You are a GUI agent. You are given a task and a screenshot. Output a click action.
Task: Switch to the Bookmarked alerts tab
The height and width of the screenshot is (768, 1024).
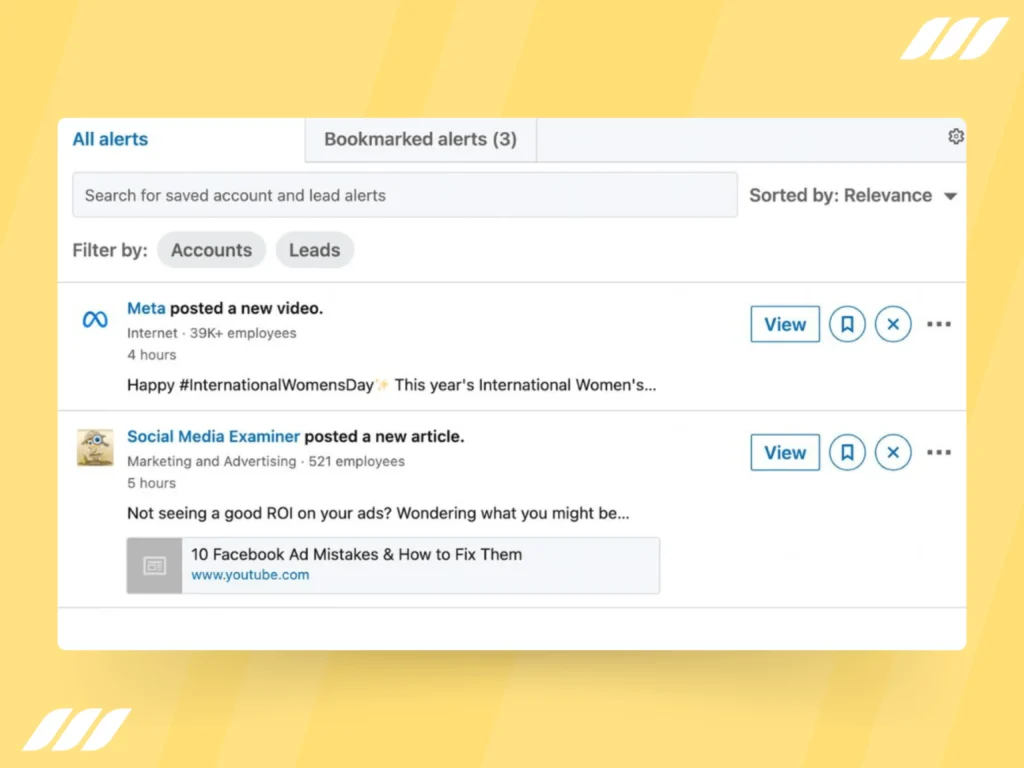(419, 139)
